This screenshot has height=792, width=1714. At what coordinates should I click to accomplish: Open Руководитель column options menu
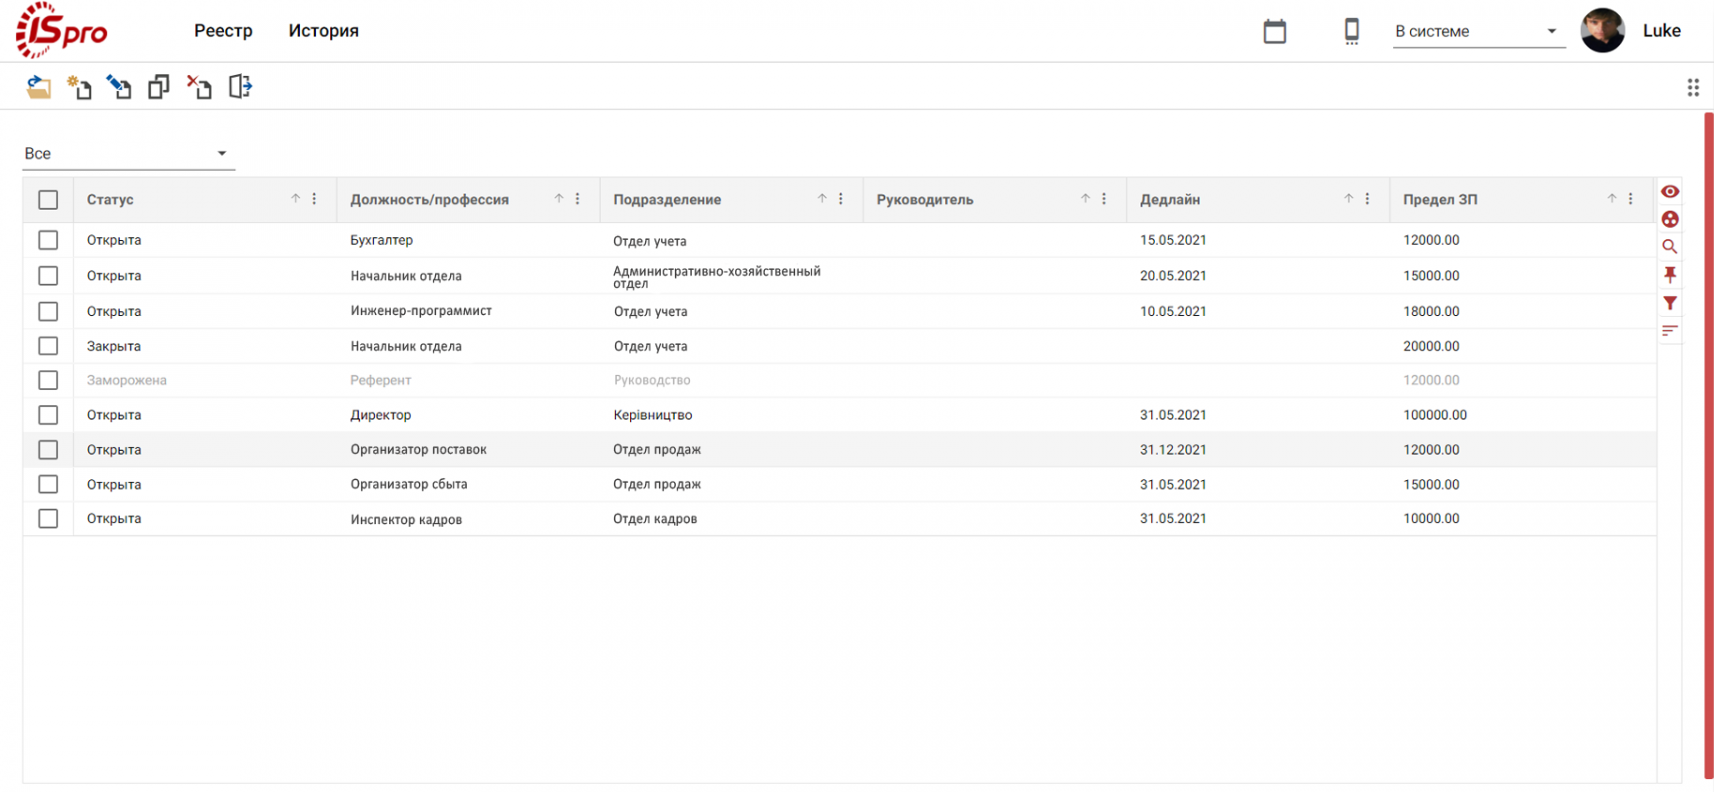pyautogui.click(x=1104, y=199)
